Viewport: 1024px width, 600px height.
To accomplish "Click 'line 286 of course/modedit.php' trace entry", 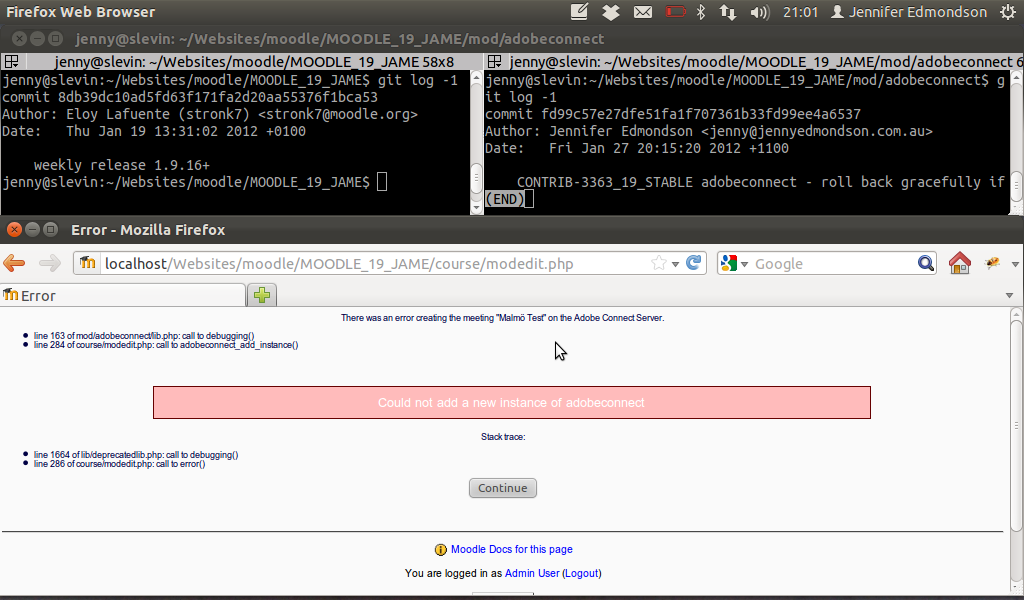I will click(x=120, y=464).
